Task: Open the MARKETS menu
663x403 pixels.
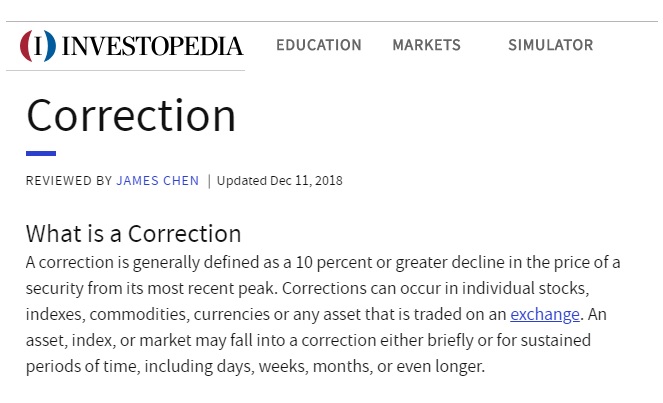Action: click(x=426, y=45)
